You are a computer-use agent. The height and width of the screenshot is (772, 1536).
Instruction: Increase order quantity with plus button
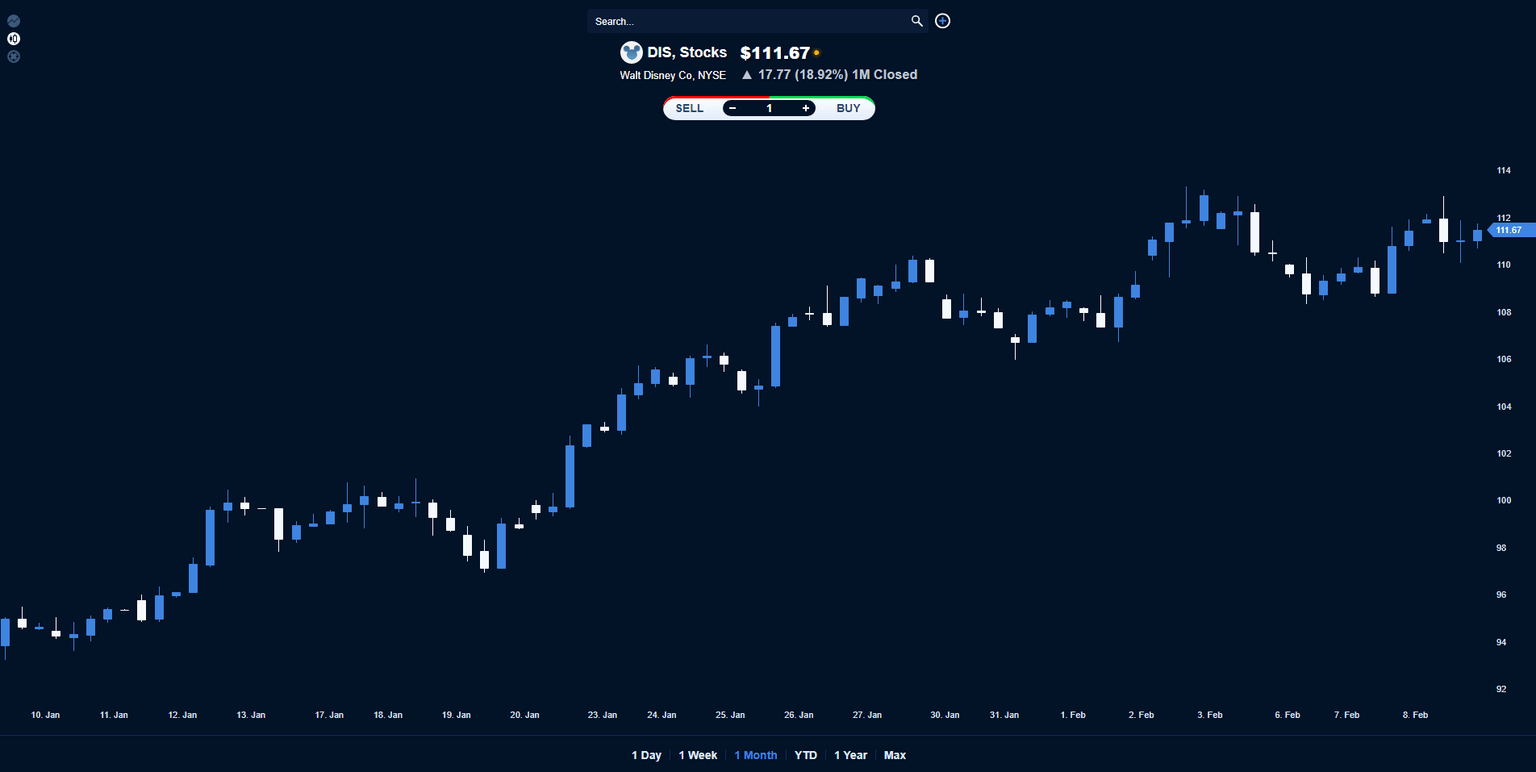806,108
